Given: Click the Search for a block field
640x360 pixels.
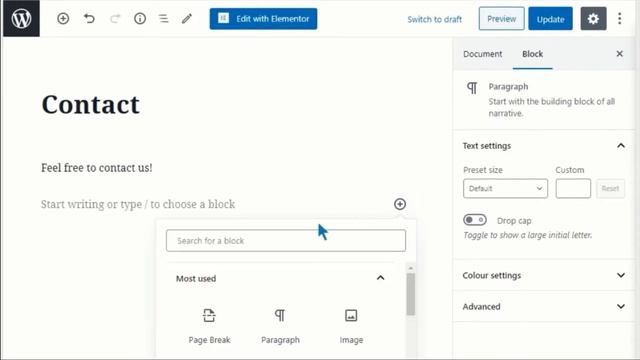Looking at the screenshot, I should 286,240.
